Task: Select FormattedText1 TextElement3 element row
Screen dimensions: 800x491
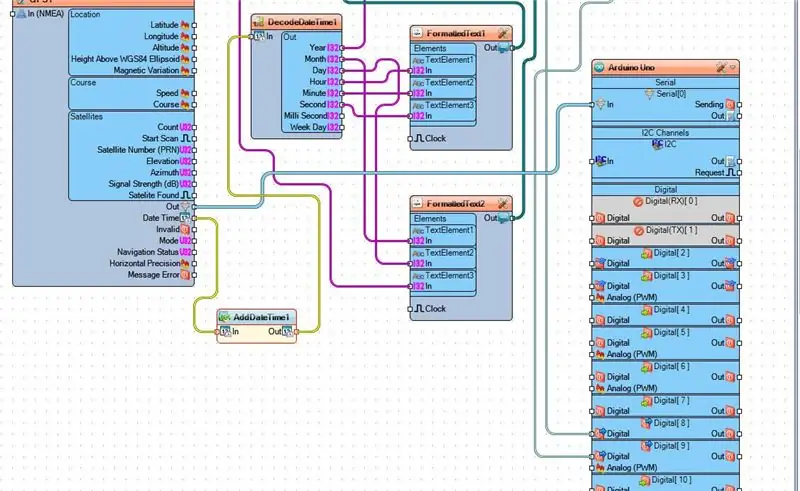Action: coord(443,105)
